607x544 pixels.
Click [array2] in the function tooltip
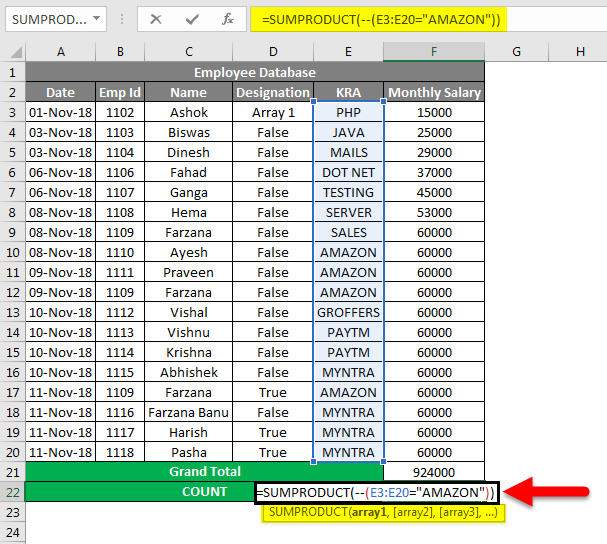coord(413,512)
